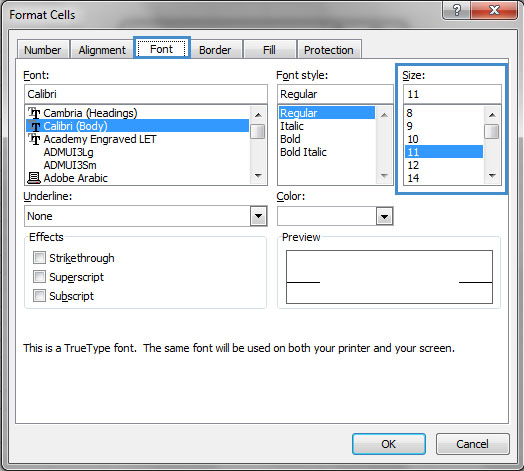Click the Help question mark button
The width and height of the screenshot is (524, 471).
(456, 10)
